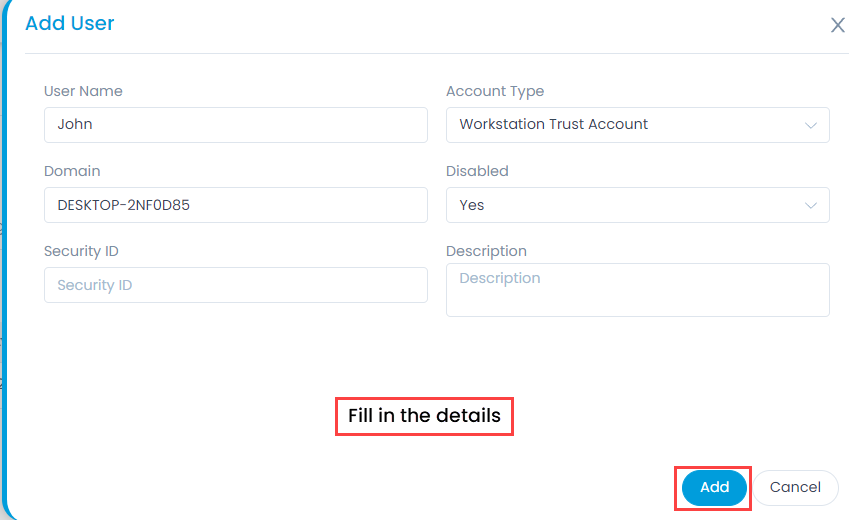Confirm with the blue Add button
863x520 pixels.
click(x=714, y=488)
